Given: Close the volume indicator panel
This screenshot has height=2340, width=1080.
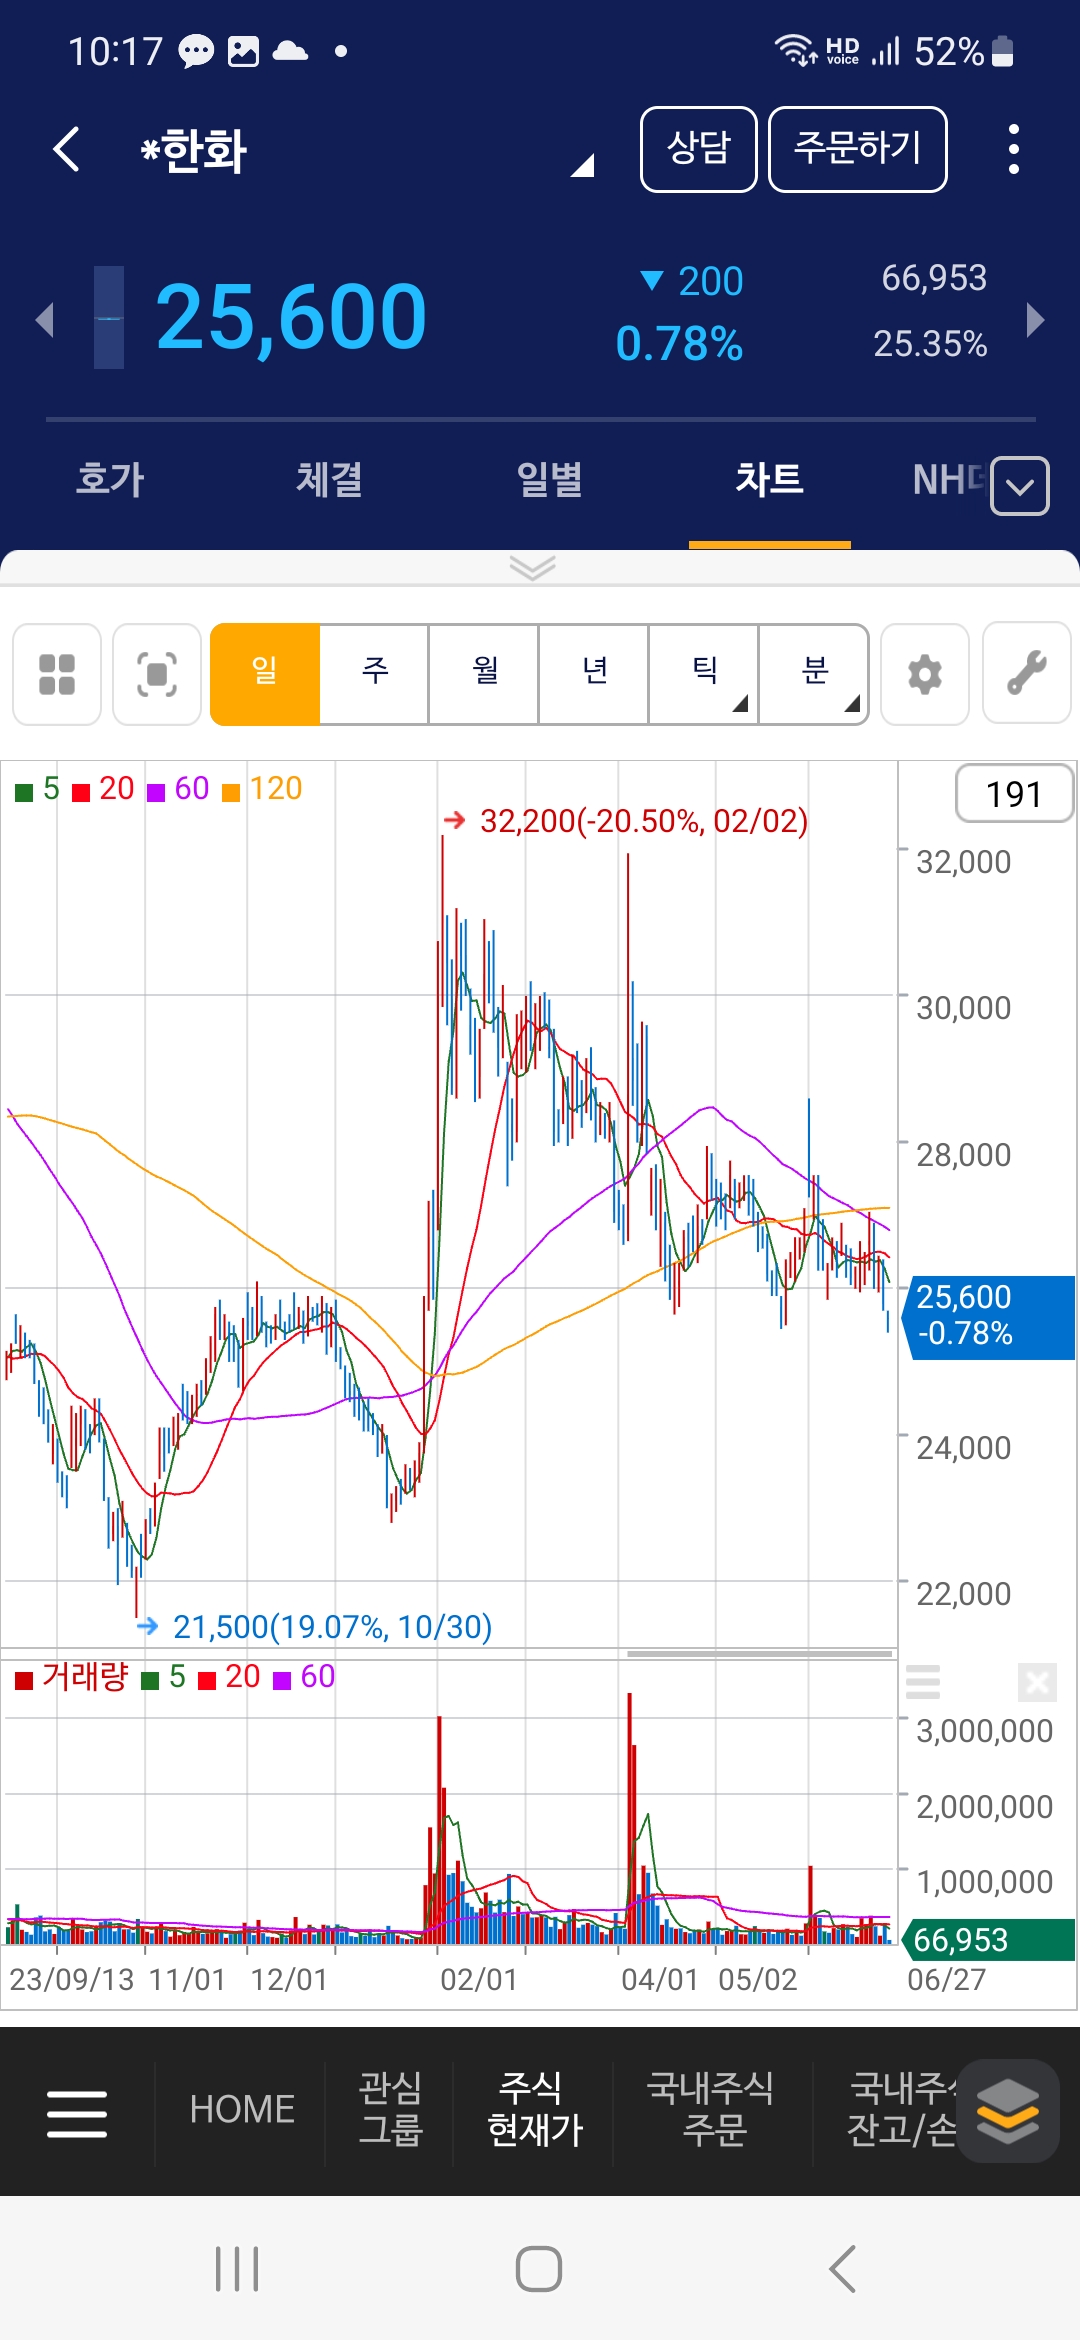Looking at the screenshot, I should pos(1037,1682).
